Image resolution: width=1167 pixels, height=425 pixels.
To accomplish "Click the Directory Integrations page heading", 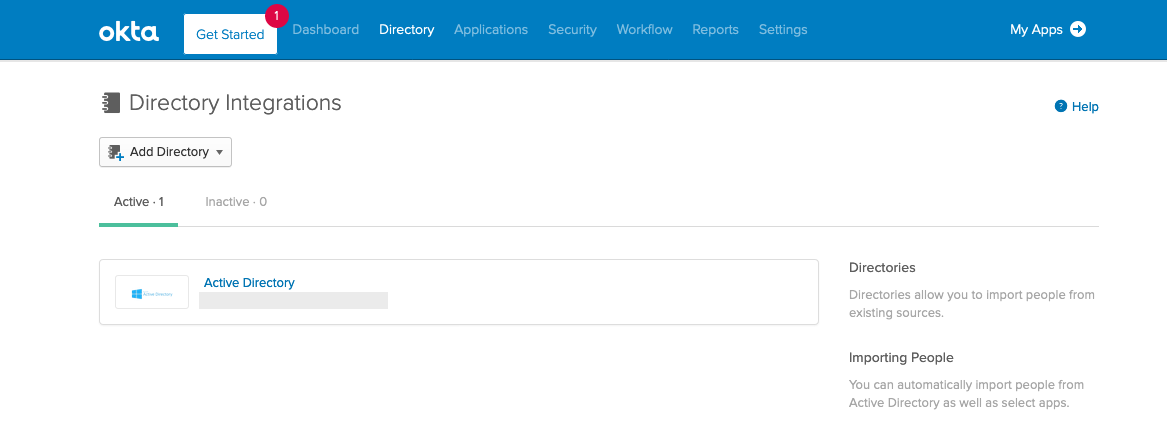I will [x=235, y=103].
